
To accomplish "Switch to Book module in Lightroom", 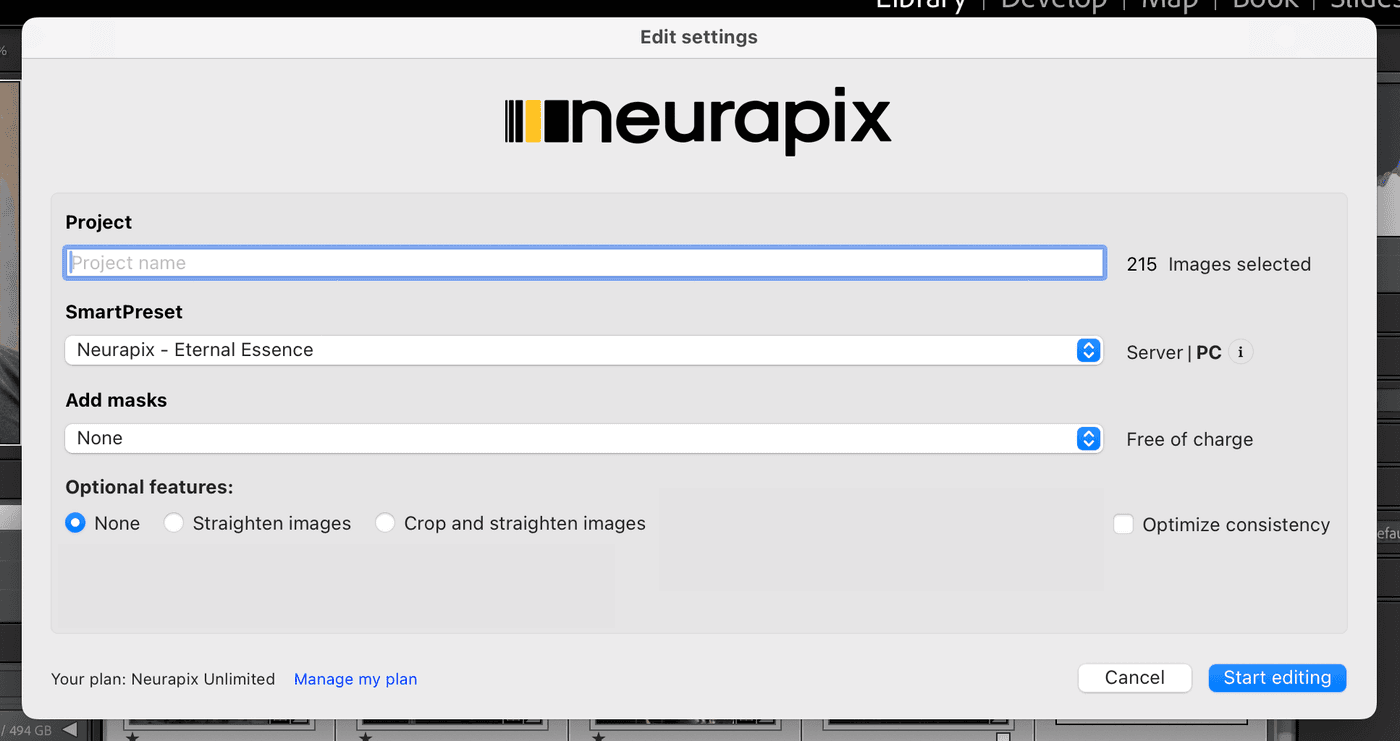I will click(1265, 5).
